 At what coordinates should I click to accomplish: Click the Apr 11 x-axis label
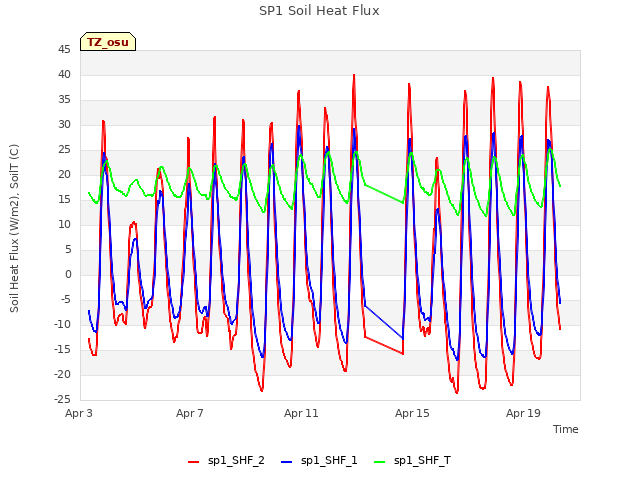click(x=301, y=413)
